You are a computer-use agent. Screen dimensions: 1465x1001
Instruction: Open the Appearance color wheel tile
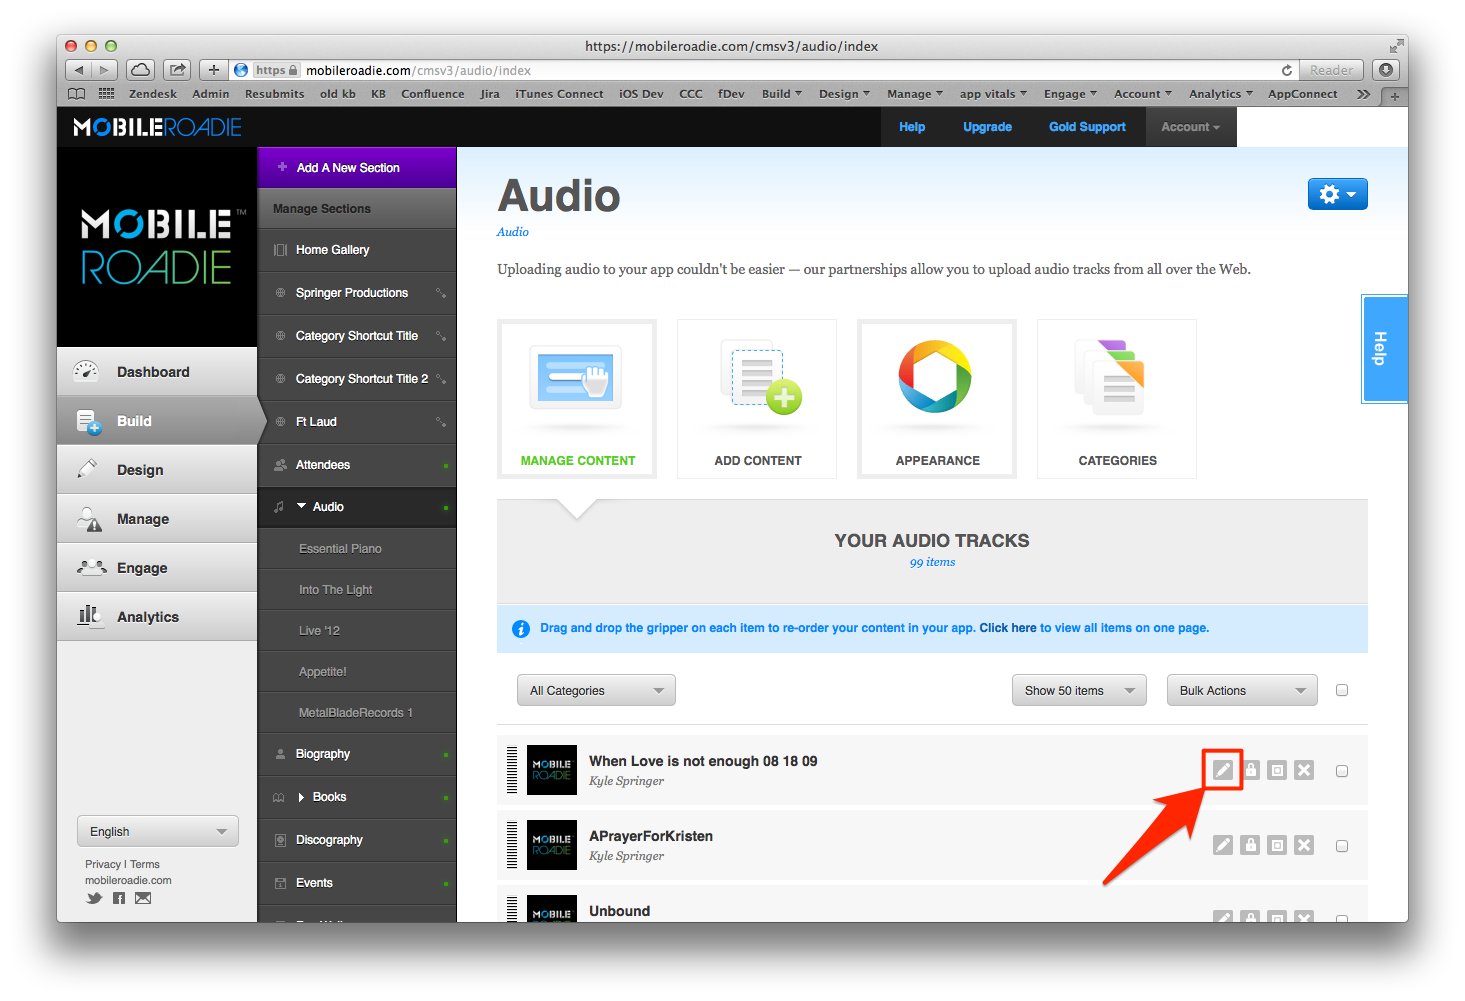tap(937, 399)
